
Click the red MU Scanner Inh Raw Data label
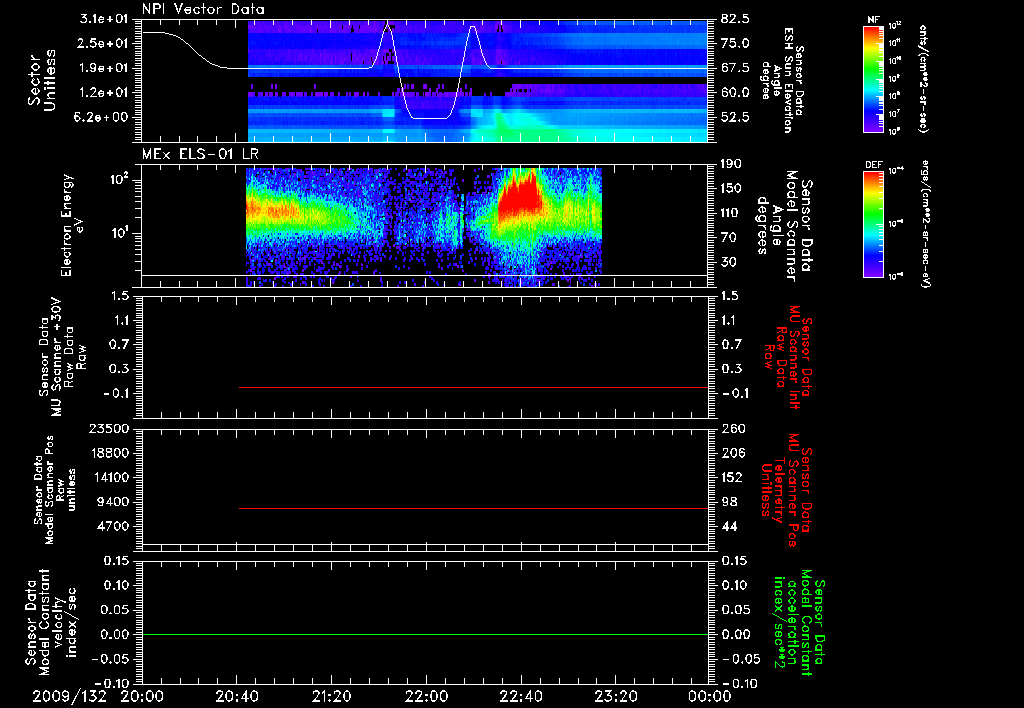coord(788,357)
